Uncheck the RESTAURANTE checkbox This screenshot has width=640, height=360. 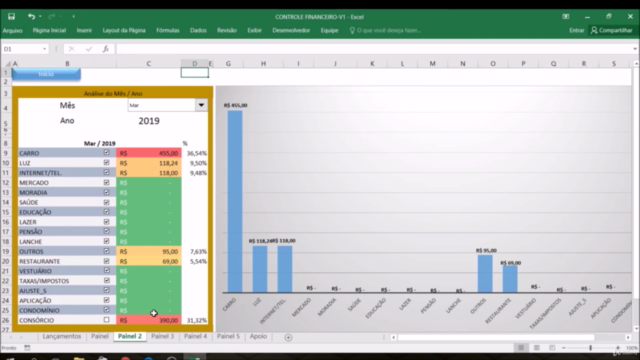tap(107, 261)
